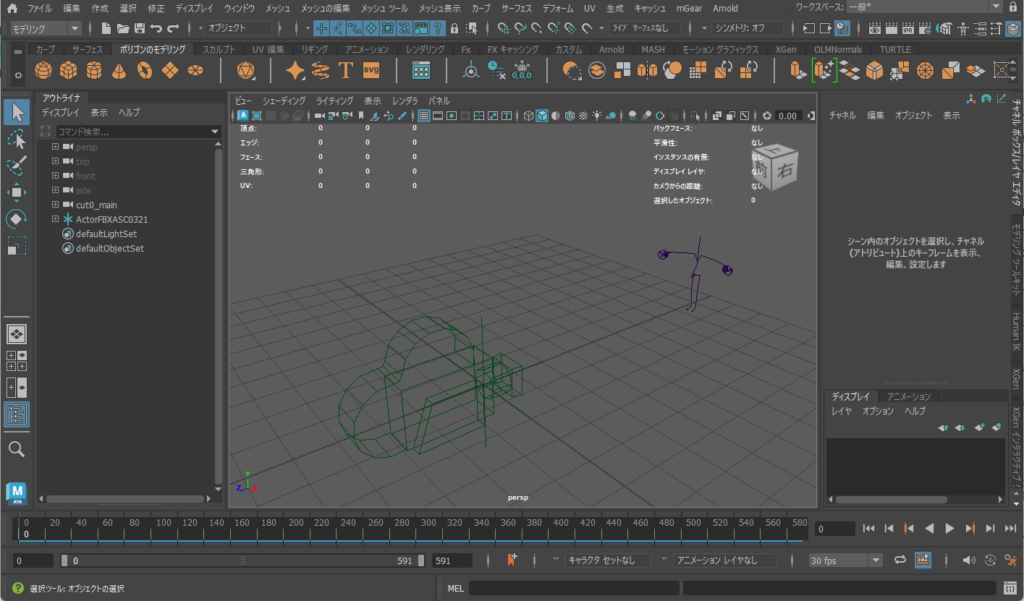This screenshot has height=601, width=1024.
Task: Create a polygon sphere from the shelf
Action: [x=43, y=70]
